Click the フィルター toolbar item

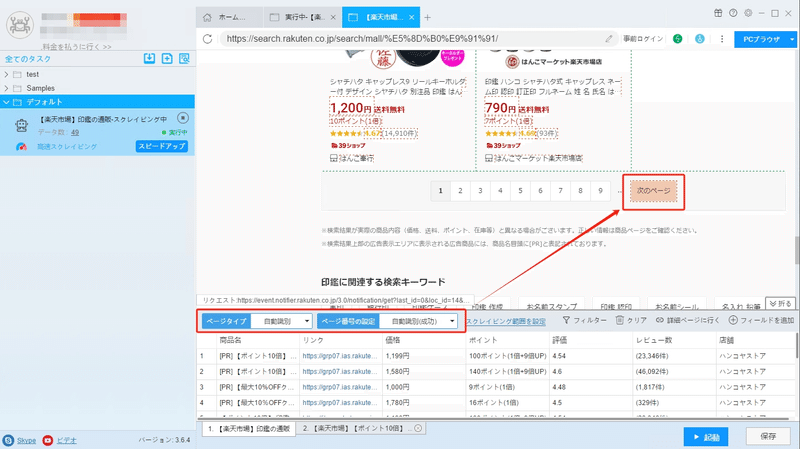coord(585,320)
